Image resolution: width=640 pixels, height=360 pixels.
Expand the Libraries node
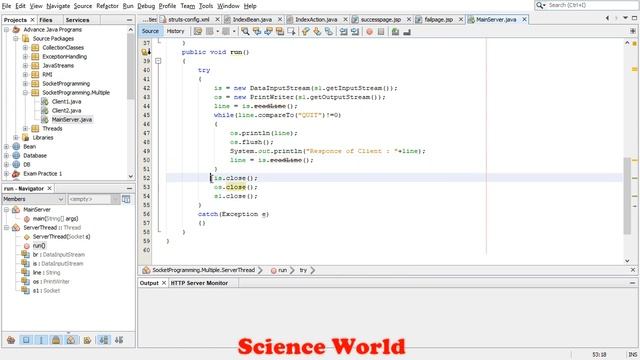point(16,137)
